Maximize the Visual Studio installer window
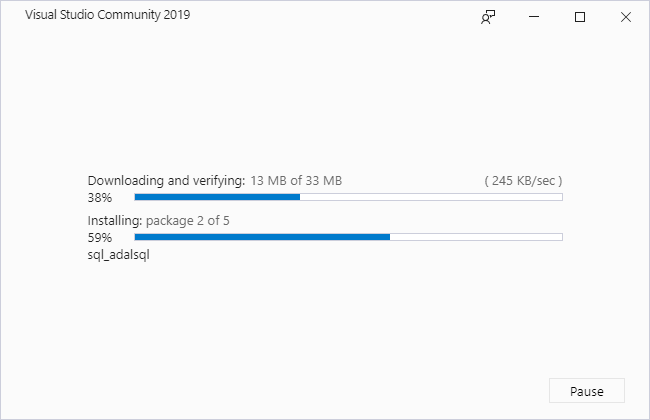The image size is (650, 420). coord(580,17)
